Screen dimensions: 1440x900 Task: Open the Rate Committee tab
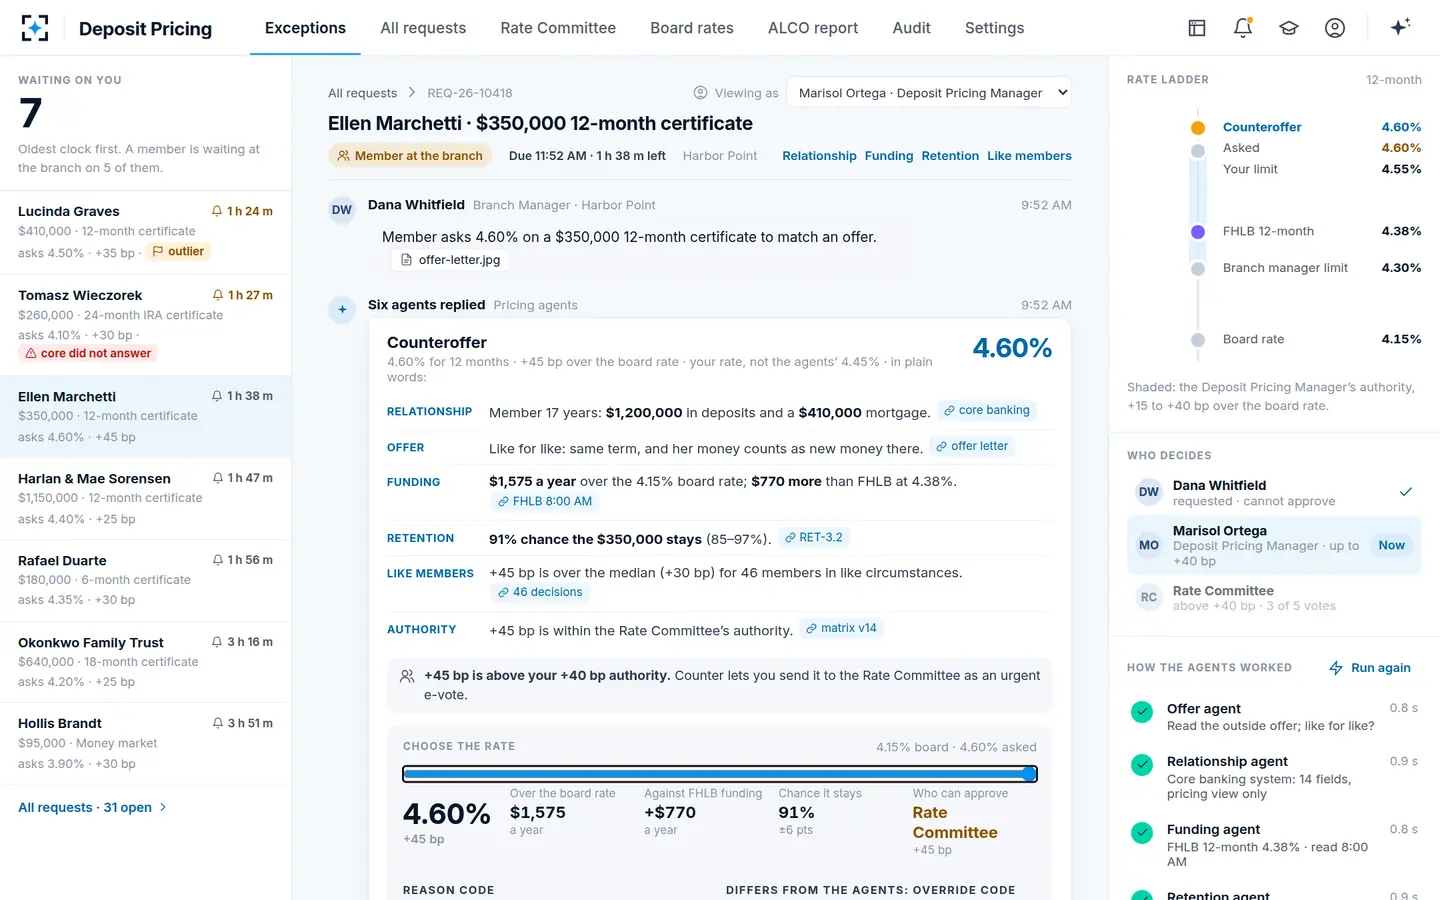point(558,28)
